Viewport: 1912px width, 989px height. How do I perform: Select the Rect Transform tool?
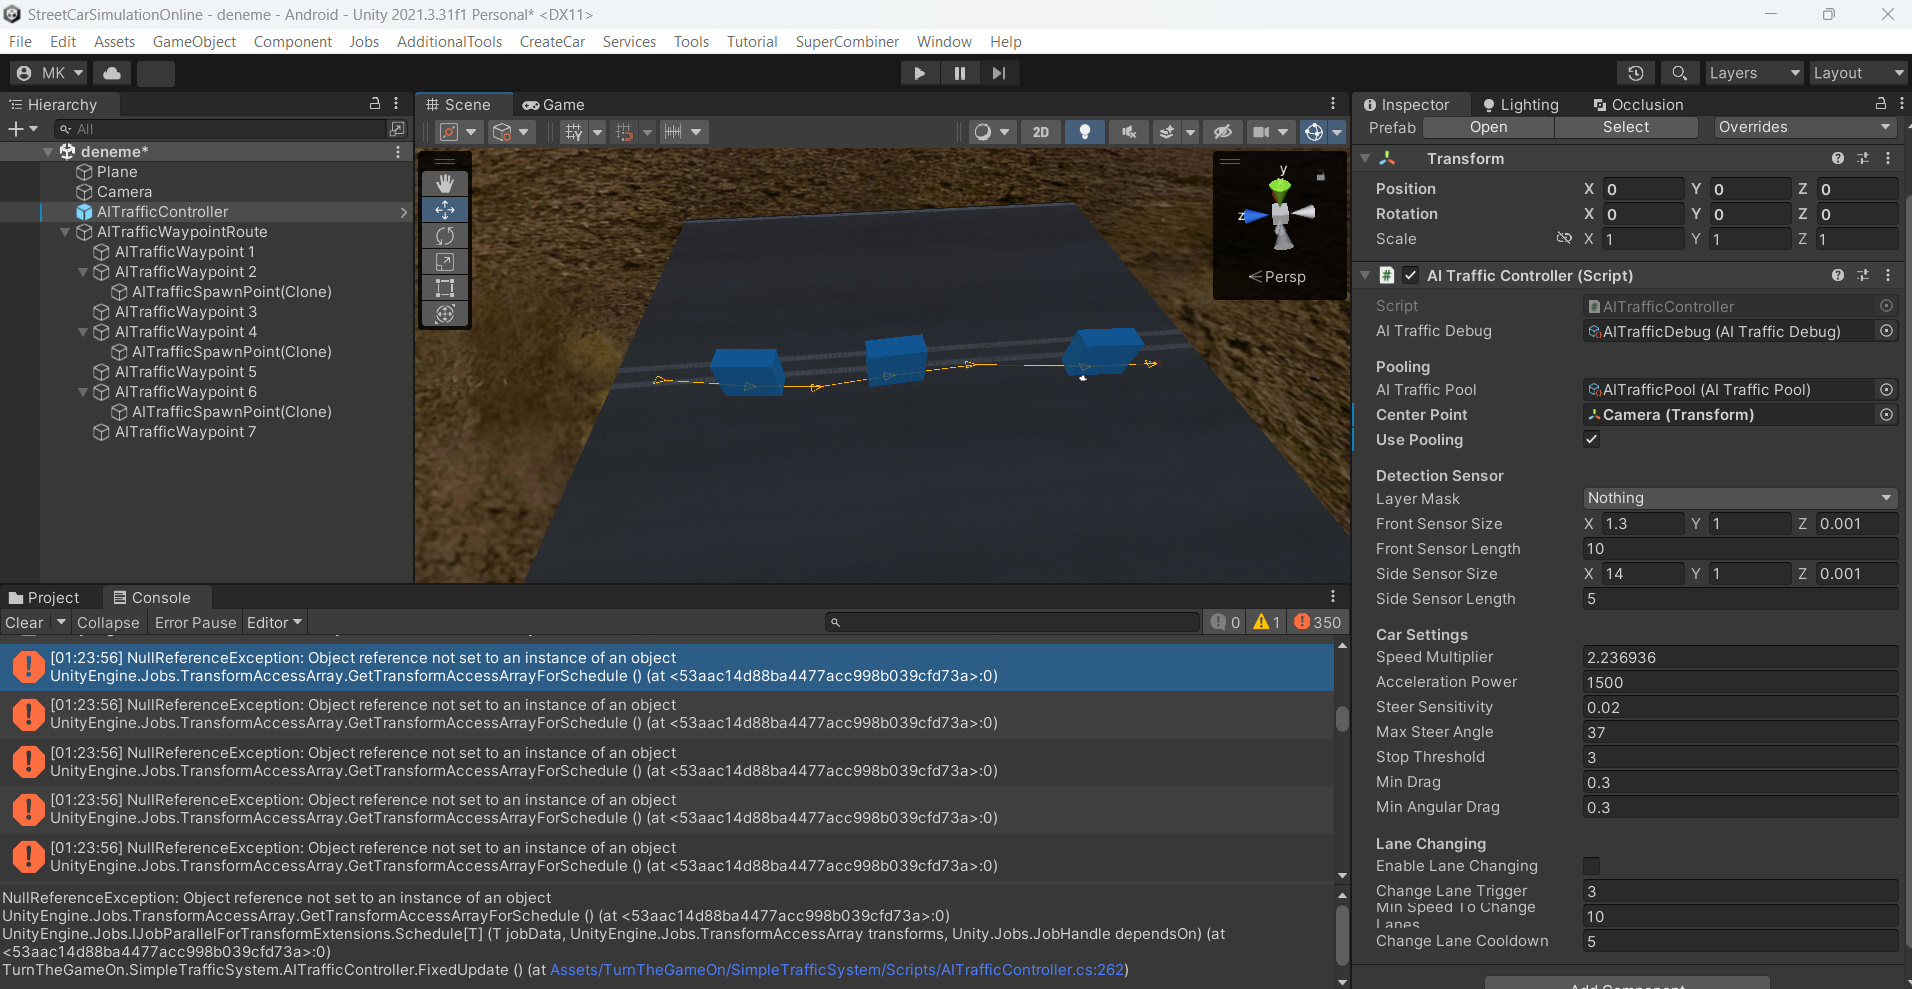(444, 287)
